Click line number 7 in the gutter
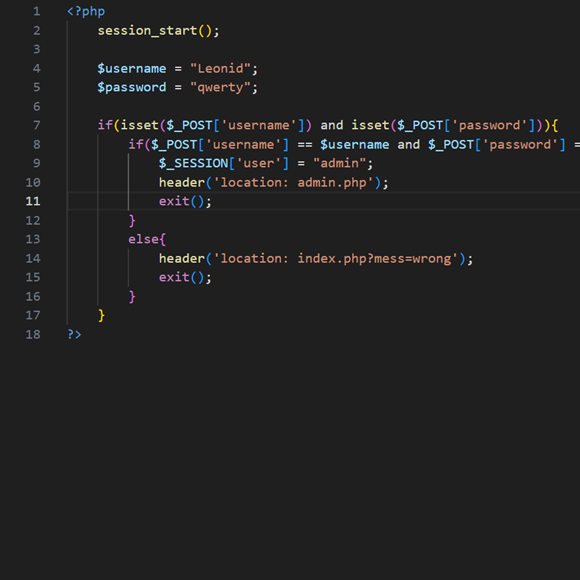580x580 pixels. 37,125
